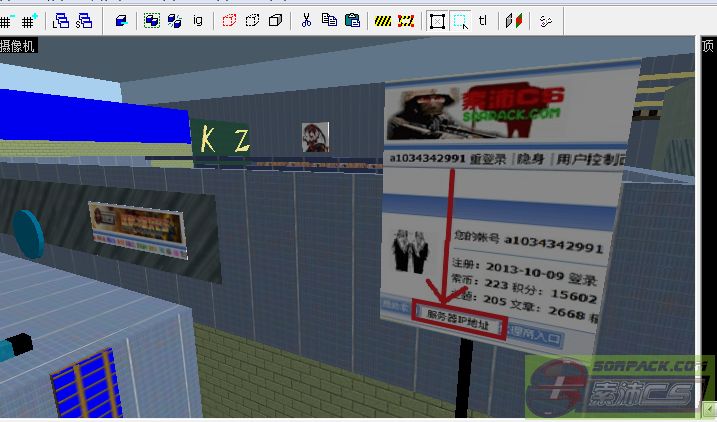Click the save window state icon
The height and width of the screenshot is (422, 717).
click(84, 20)
